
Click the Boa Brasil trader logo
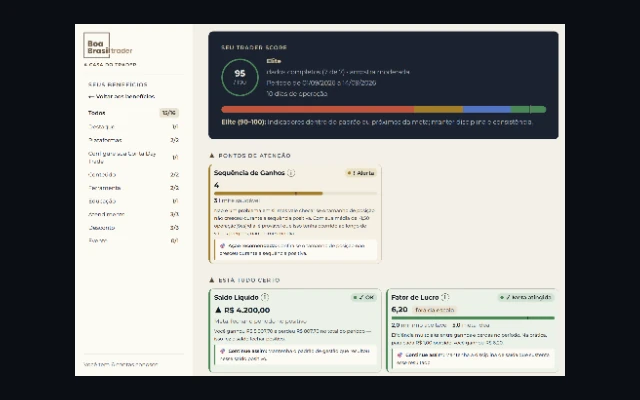108,46
